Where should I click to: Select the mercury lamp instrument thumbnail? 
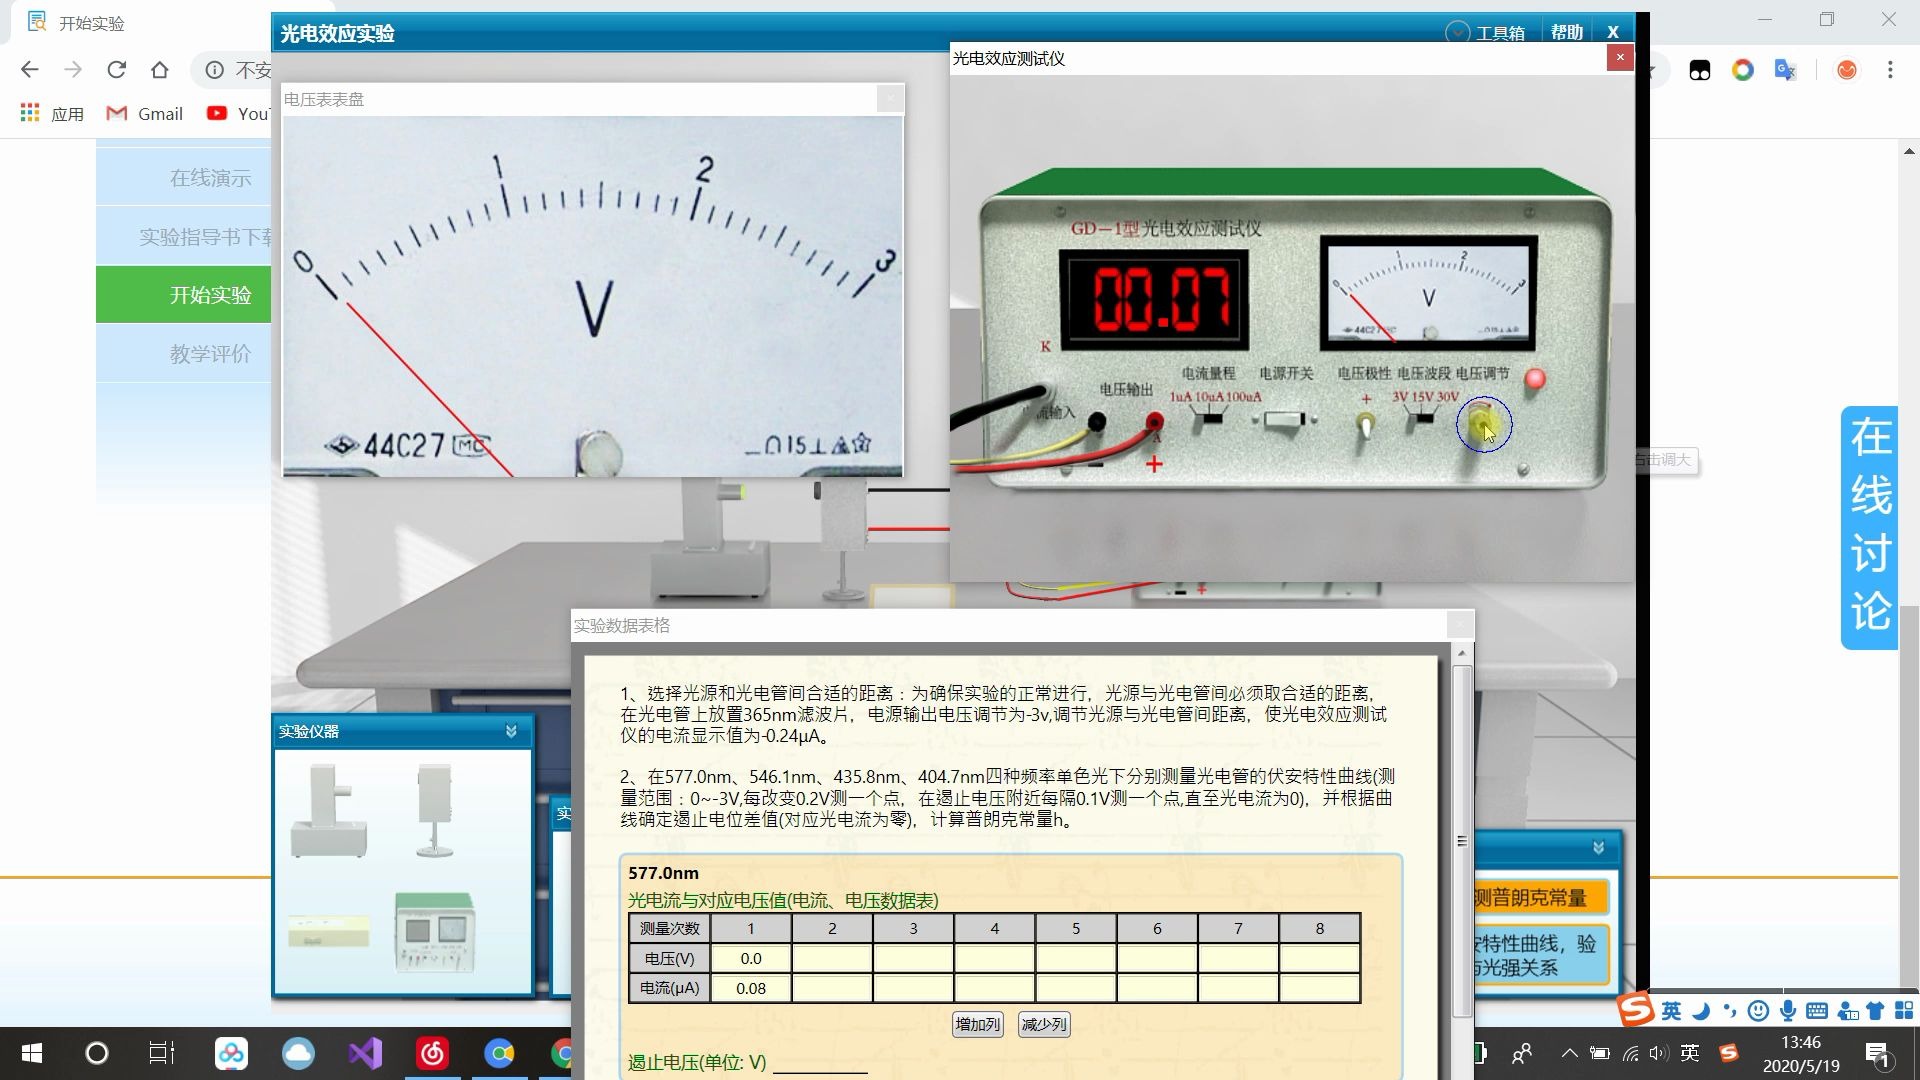point(329,811)
